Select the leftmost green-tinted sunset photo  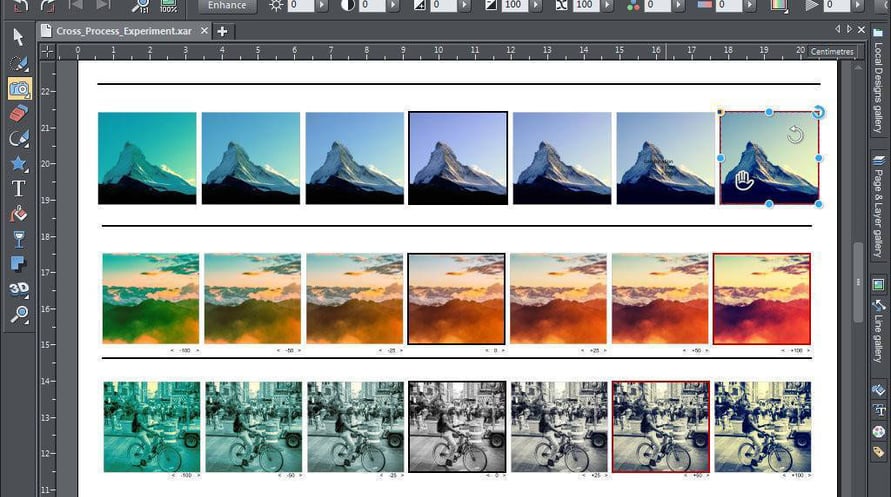(151, 299)
